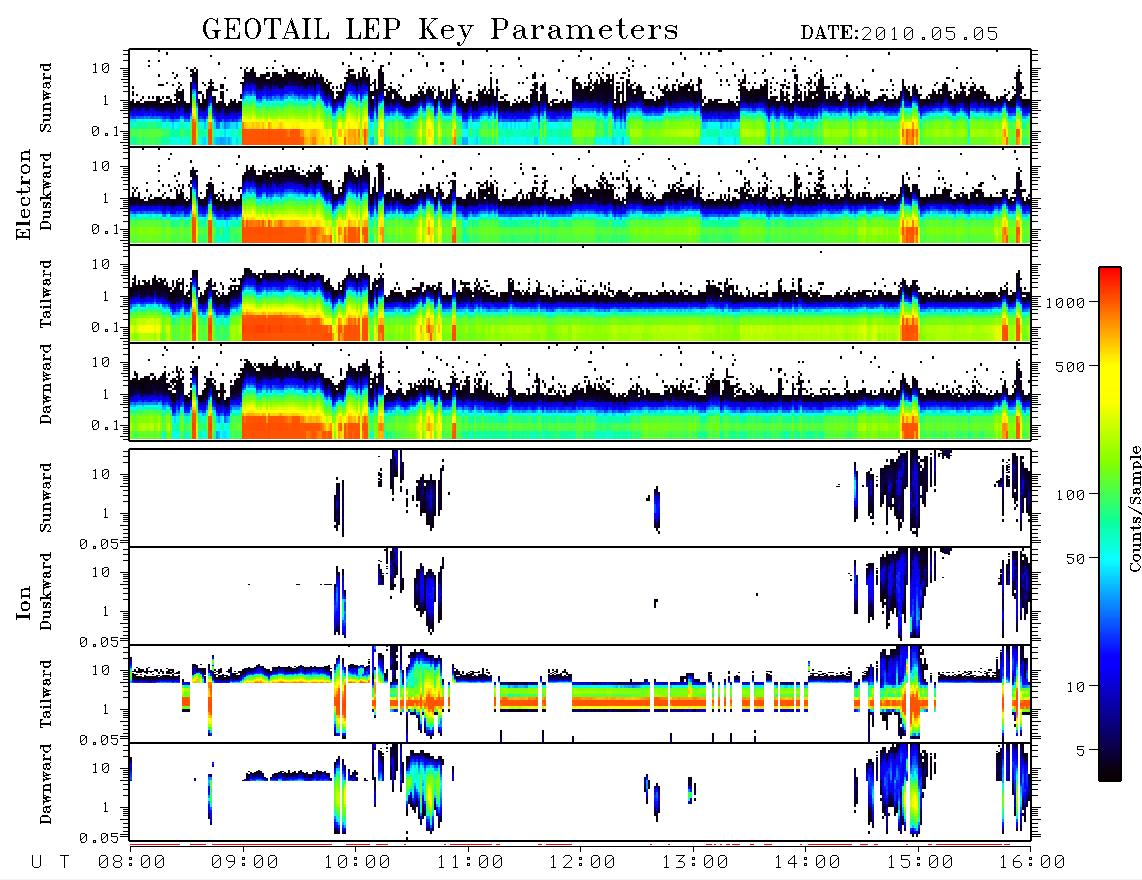Click the Ion Dawnward panel label
The height and width of the screenshot is (880, 1142).
[x=46, y=784]
